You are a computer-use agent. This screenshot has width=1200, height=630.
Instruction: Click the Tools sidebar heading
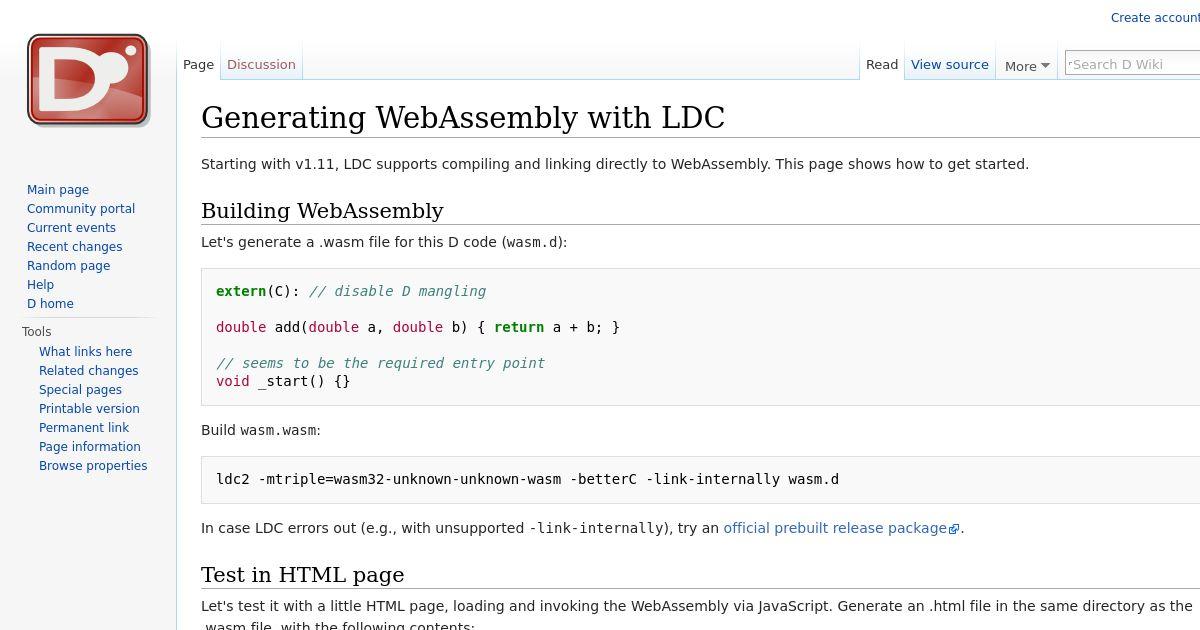point(37,332)
